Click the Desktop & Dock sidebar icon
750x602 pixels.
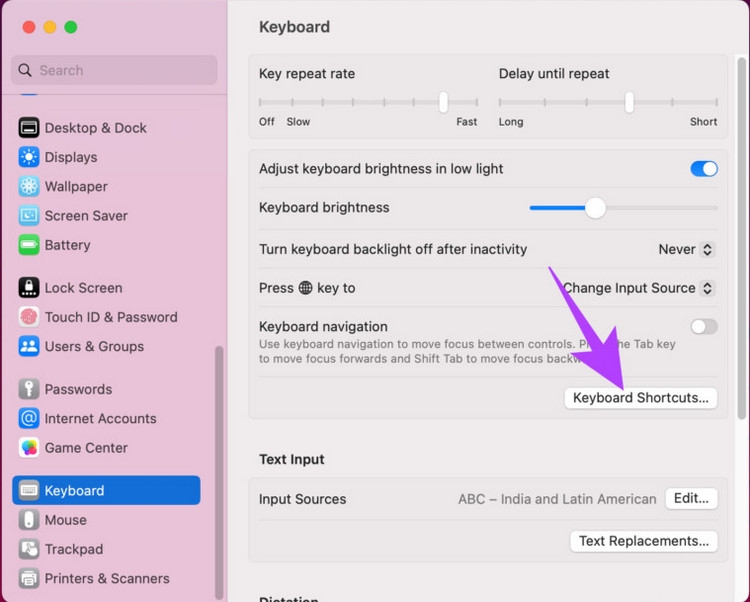pyautogui.click(x=28, y=128)
